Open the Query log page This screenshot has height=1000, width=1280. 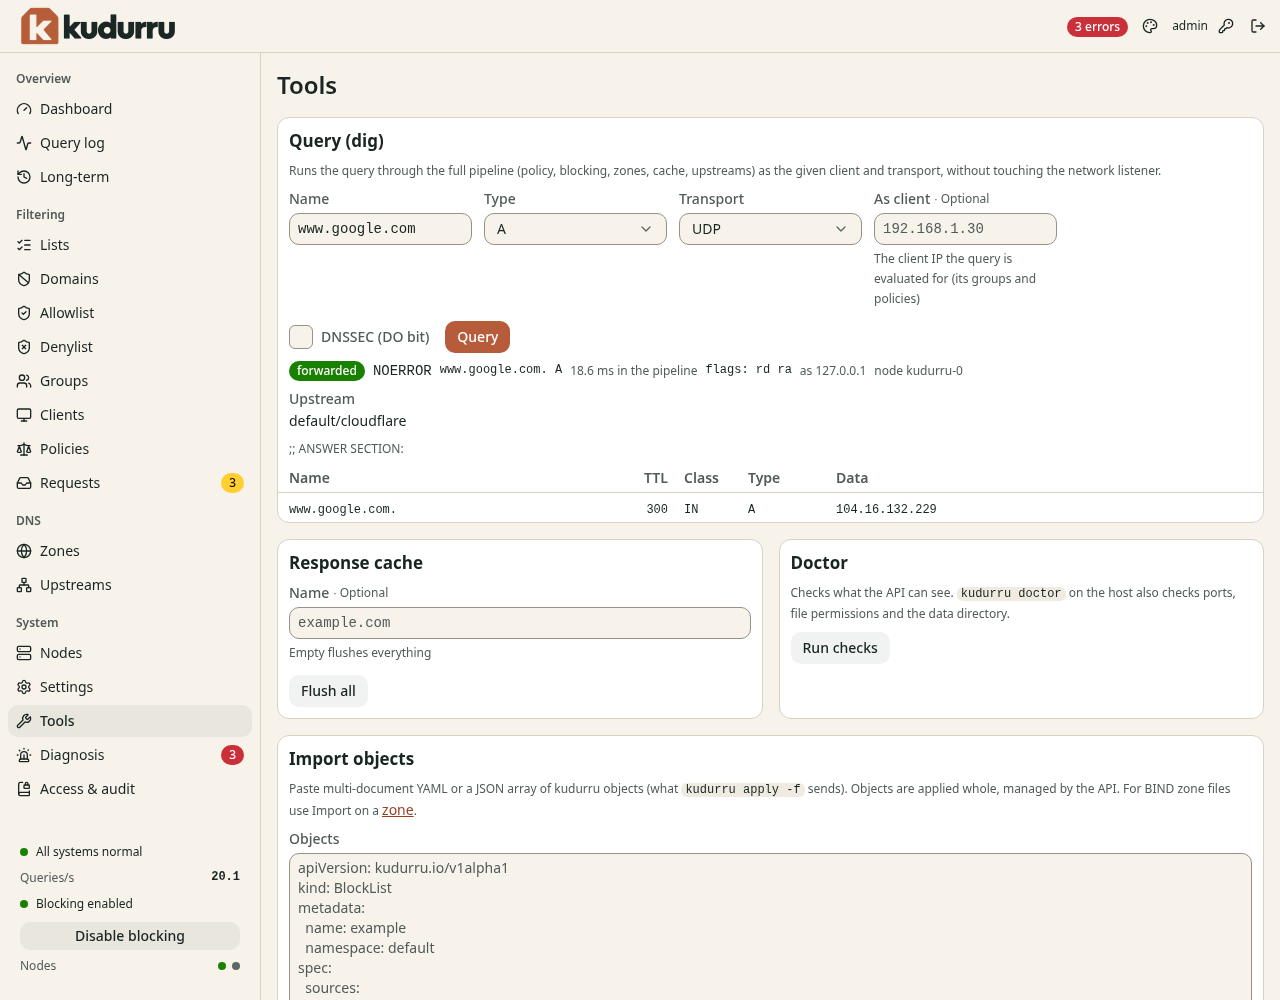point(130,143)
